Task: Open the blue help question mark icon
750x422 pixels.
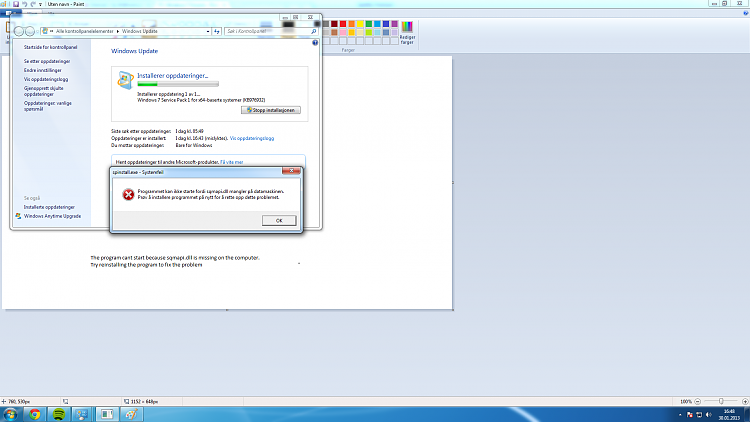Action: coord(315,43)
